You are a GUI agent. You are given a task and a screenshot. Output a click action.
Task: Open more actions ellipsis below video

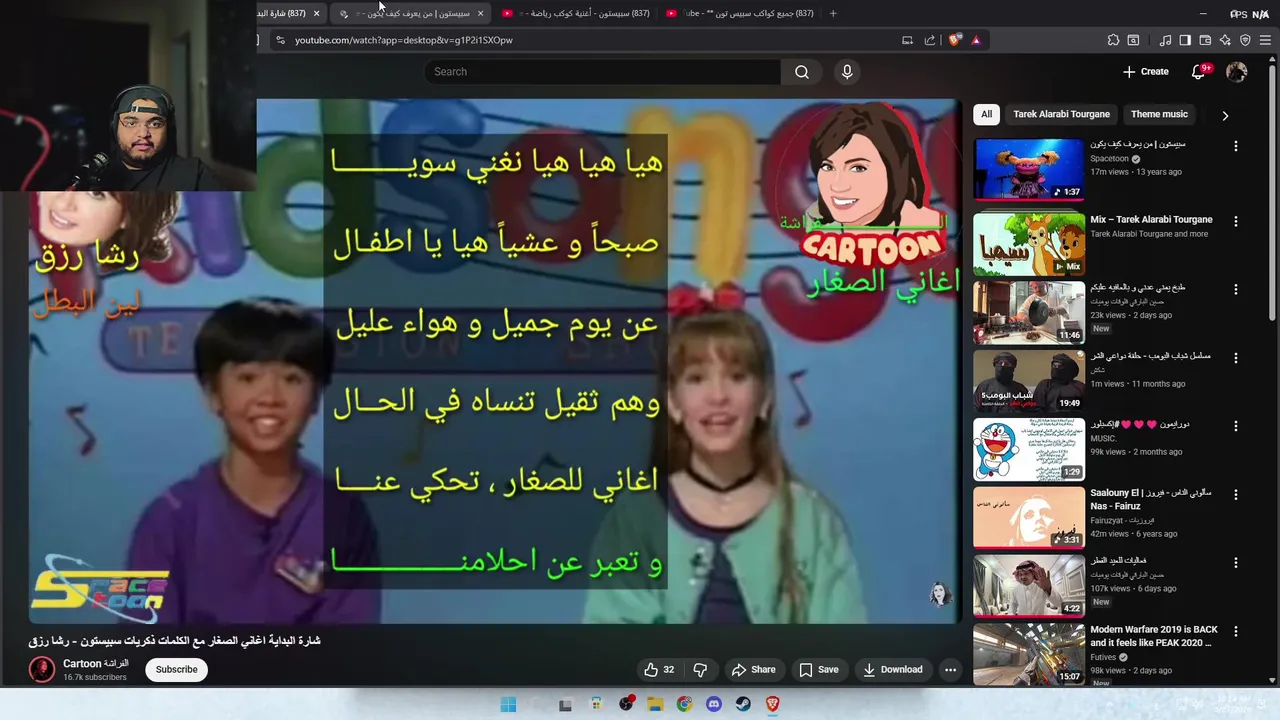(x=951, y=670)
